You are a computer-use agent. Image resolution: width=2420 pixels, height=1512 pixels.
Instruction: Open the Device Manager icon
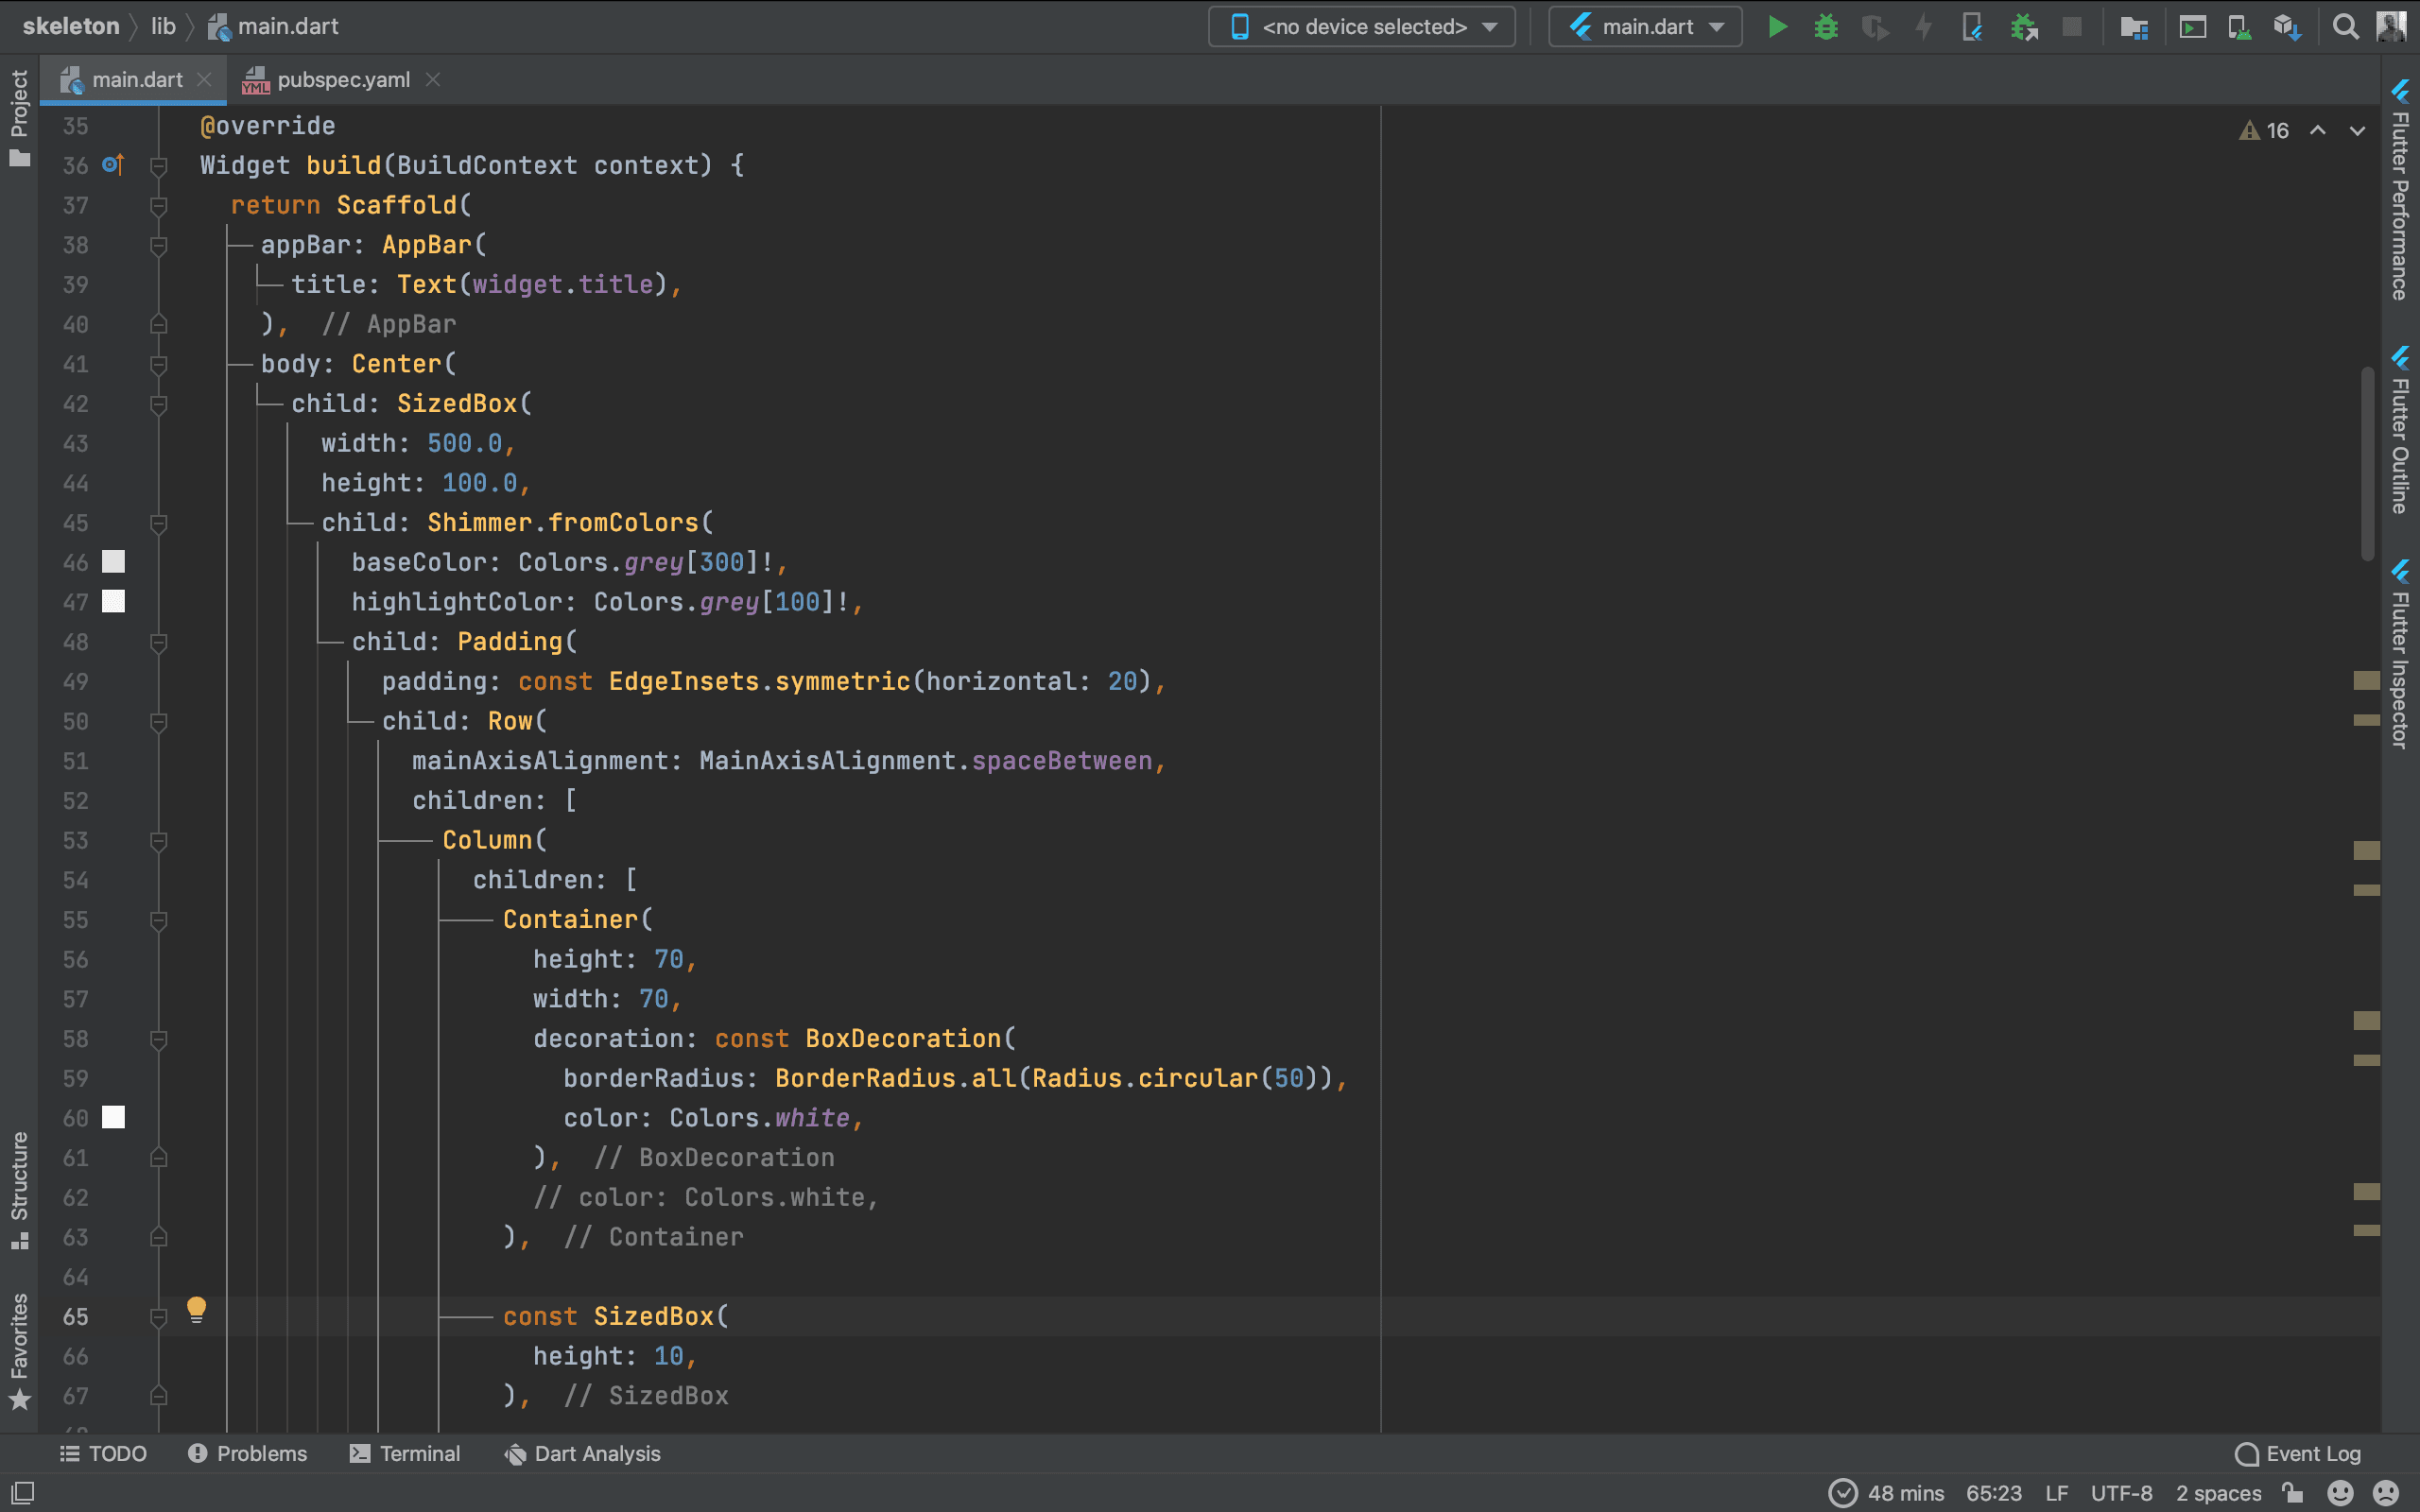pos(2239,27)
